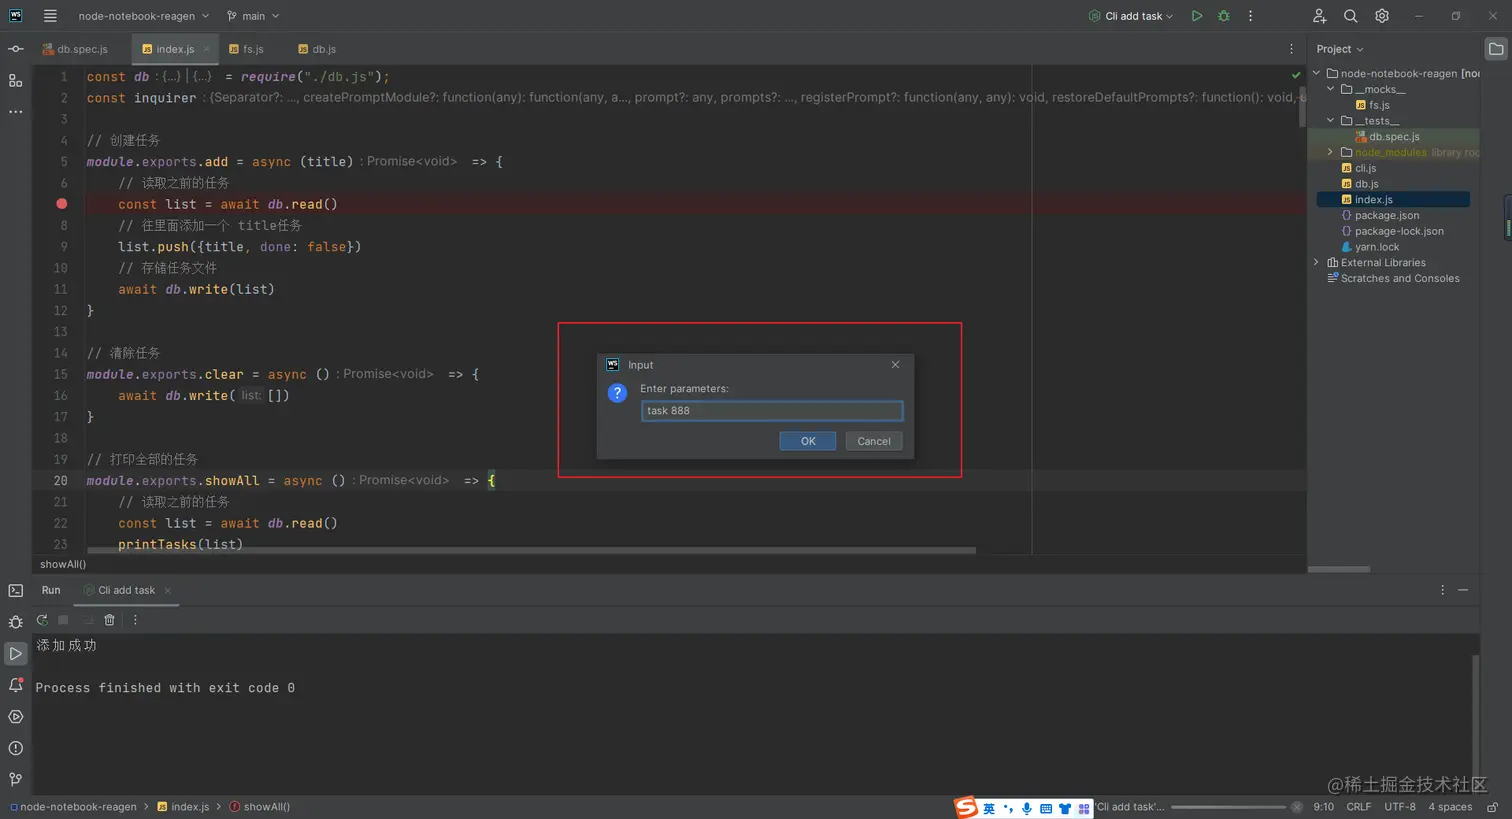Image resolution: width=1512 pixels, height=819 pixels.
Task: Open the Git tool window
Action: (x=16, y=779)
